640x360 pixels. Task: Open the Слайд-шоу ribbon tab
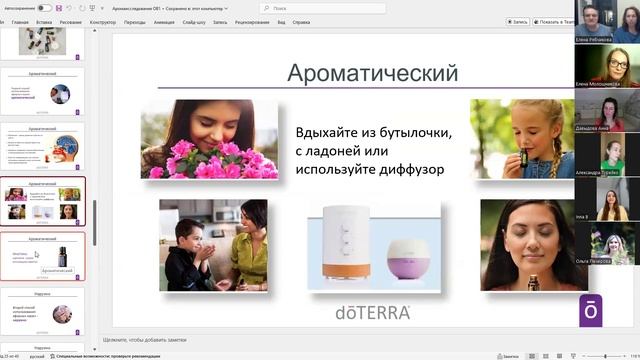click(x=194, y=22)
